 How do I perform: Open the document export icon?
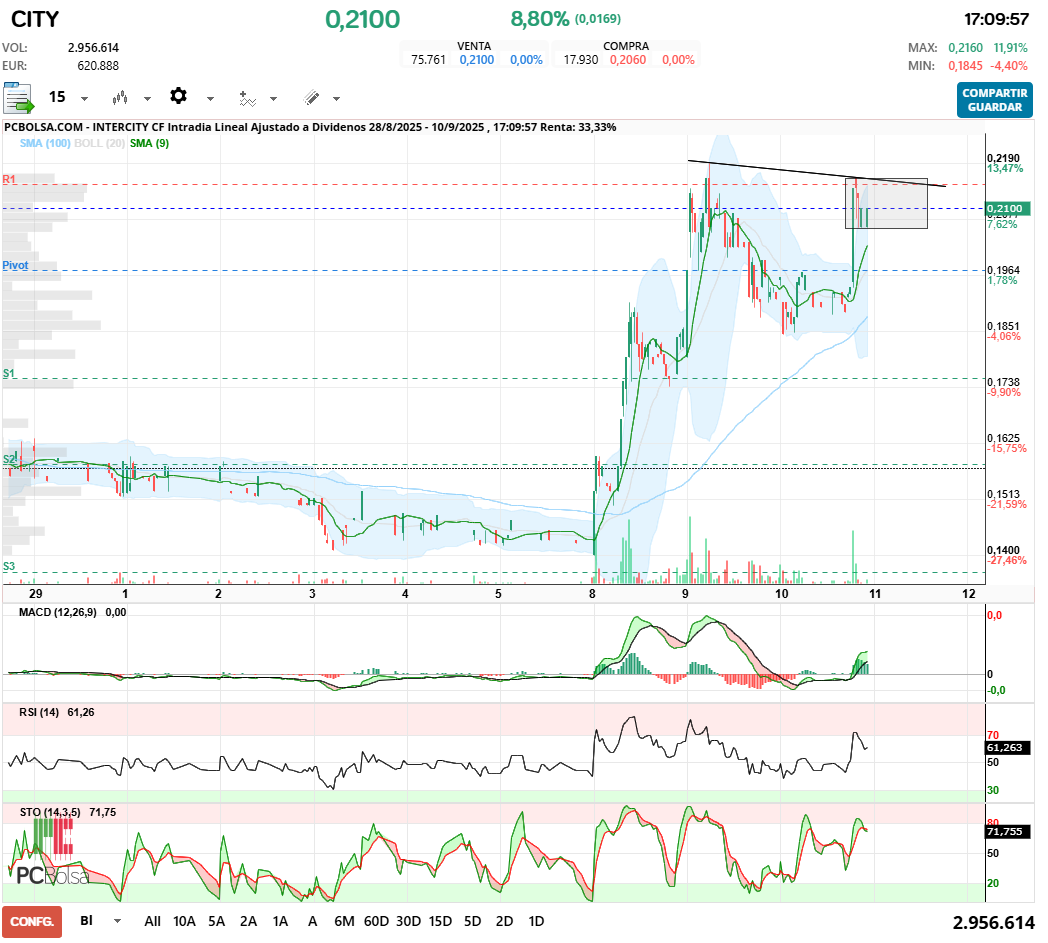(18, 98)
